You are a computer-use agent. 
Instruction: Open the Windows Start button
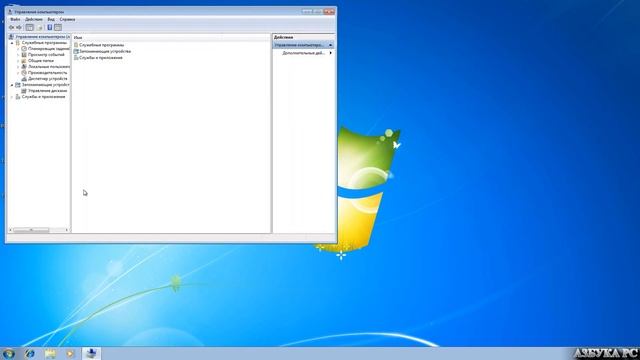(x=8, y=353)
